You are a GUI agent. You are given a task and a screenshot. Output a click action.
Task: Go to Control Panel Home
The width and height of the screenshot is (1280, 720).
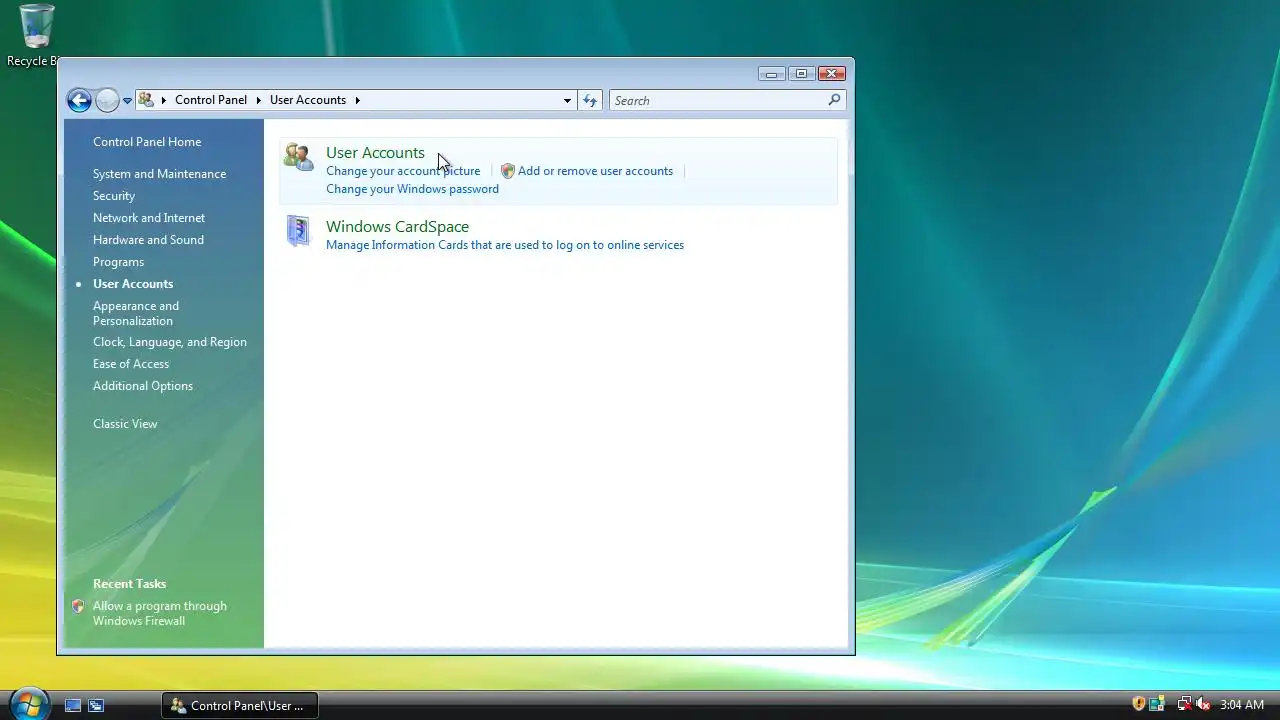(147, 142)
